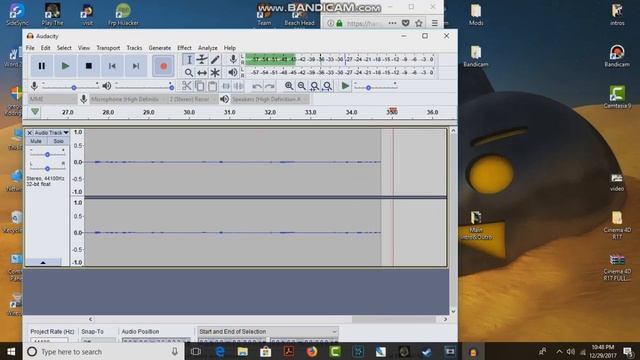Stop the recording
Screen dimensions: 640x360
click(89, 66)
